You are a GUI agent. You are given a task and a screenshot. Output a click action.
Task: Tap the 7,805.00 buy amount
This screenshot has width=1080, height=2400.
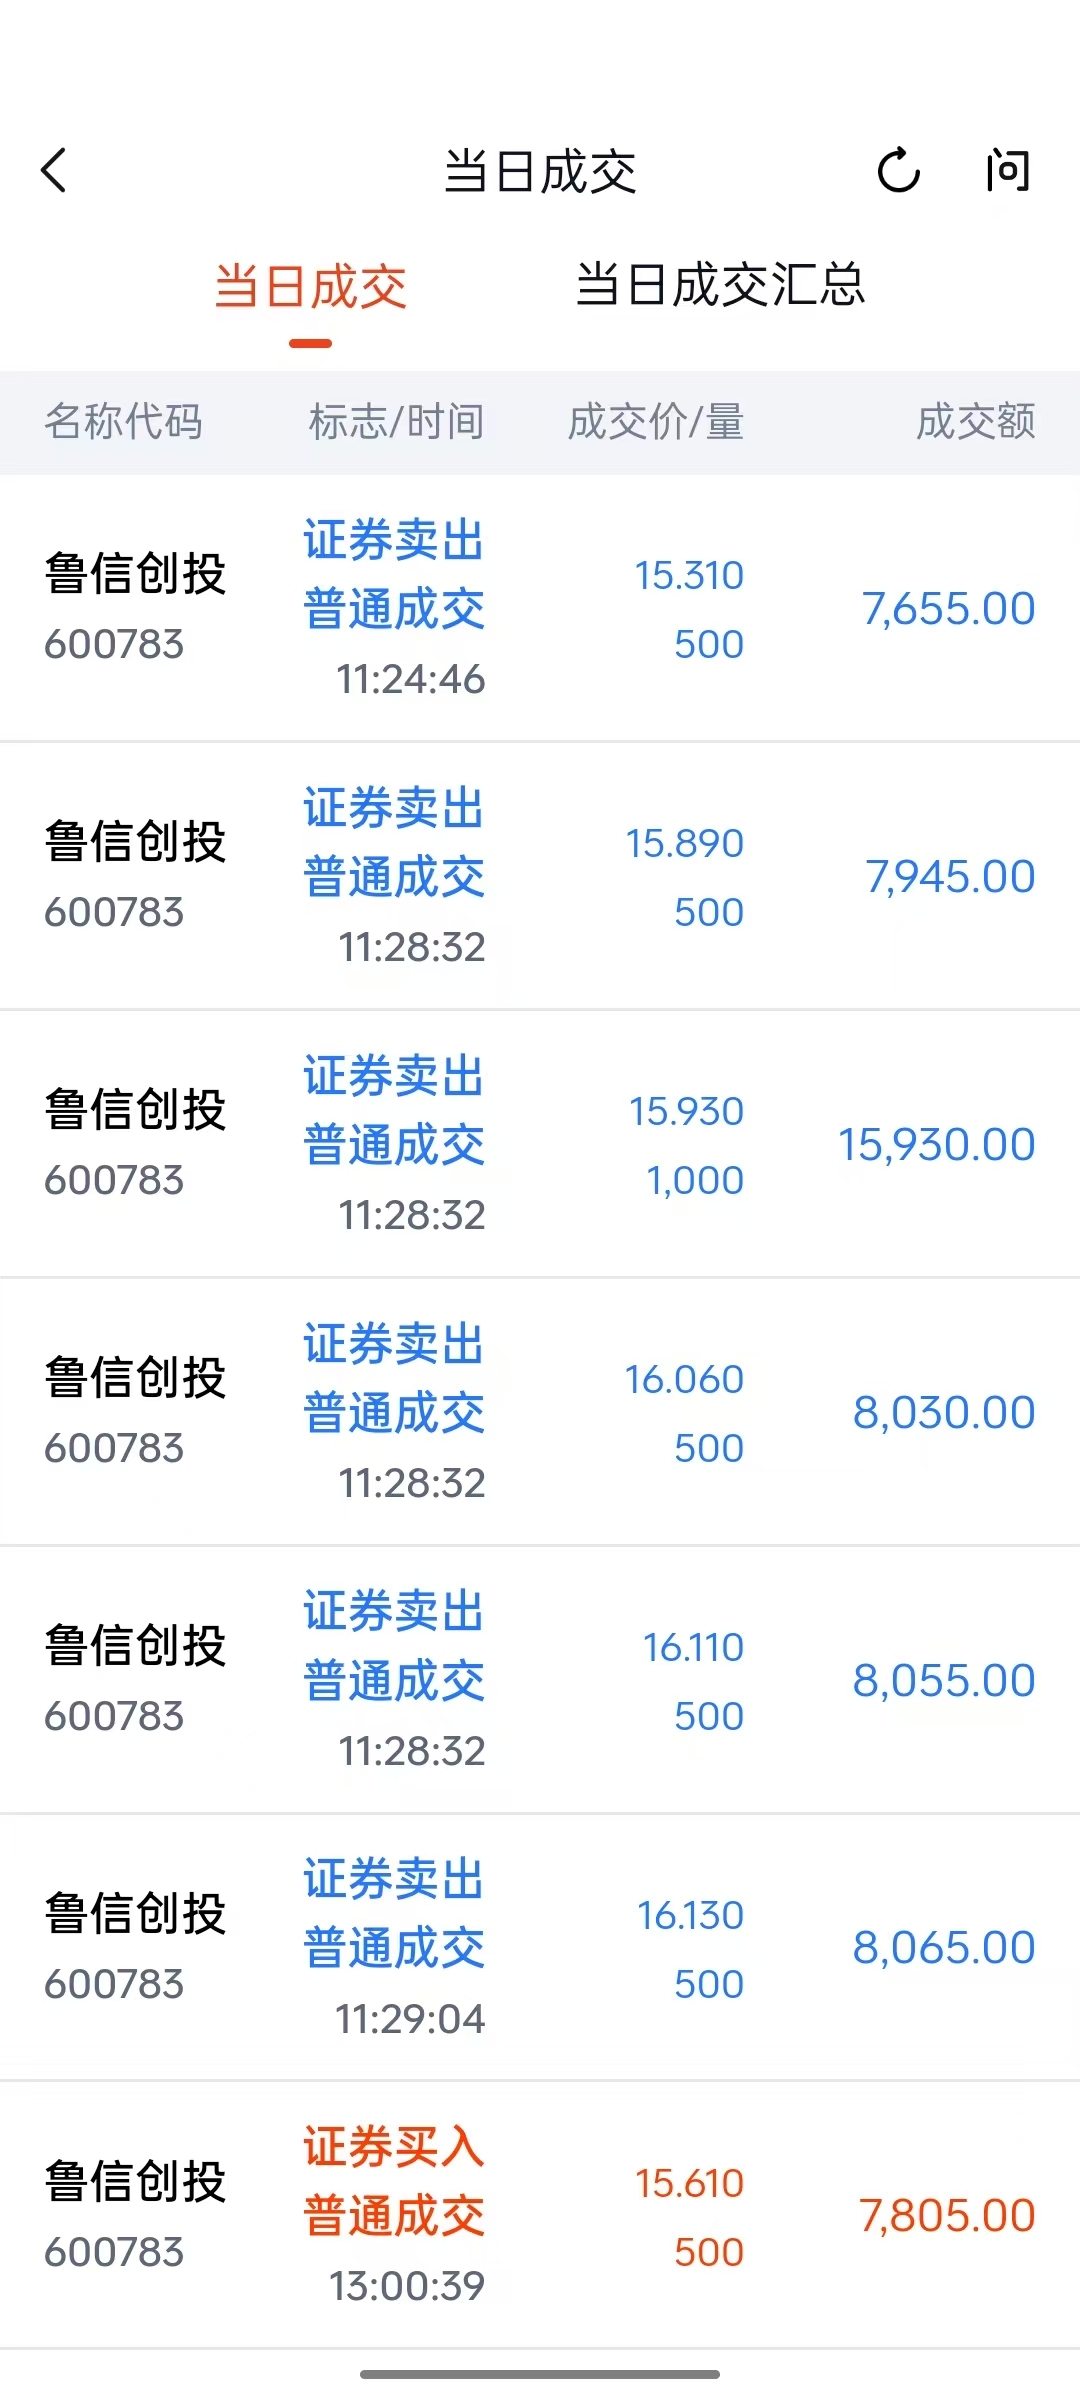(x=947, y=2216)
